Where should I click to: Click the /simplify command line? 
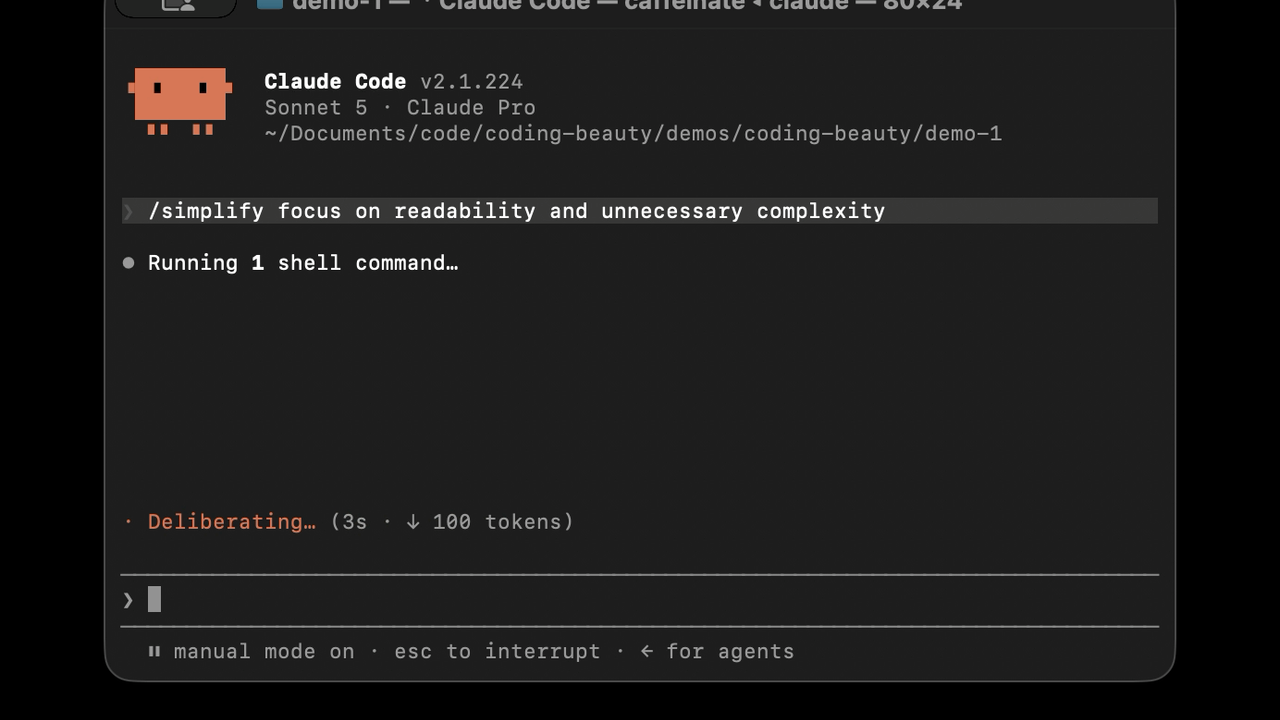pyautogui.click(x=640, y=211)
